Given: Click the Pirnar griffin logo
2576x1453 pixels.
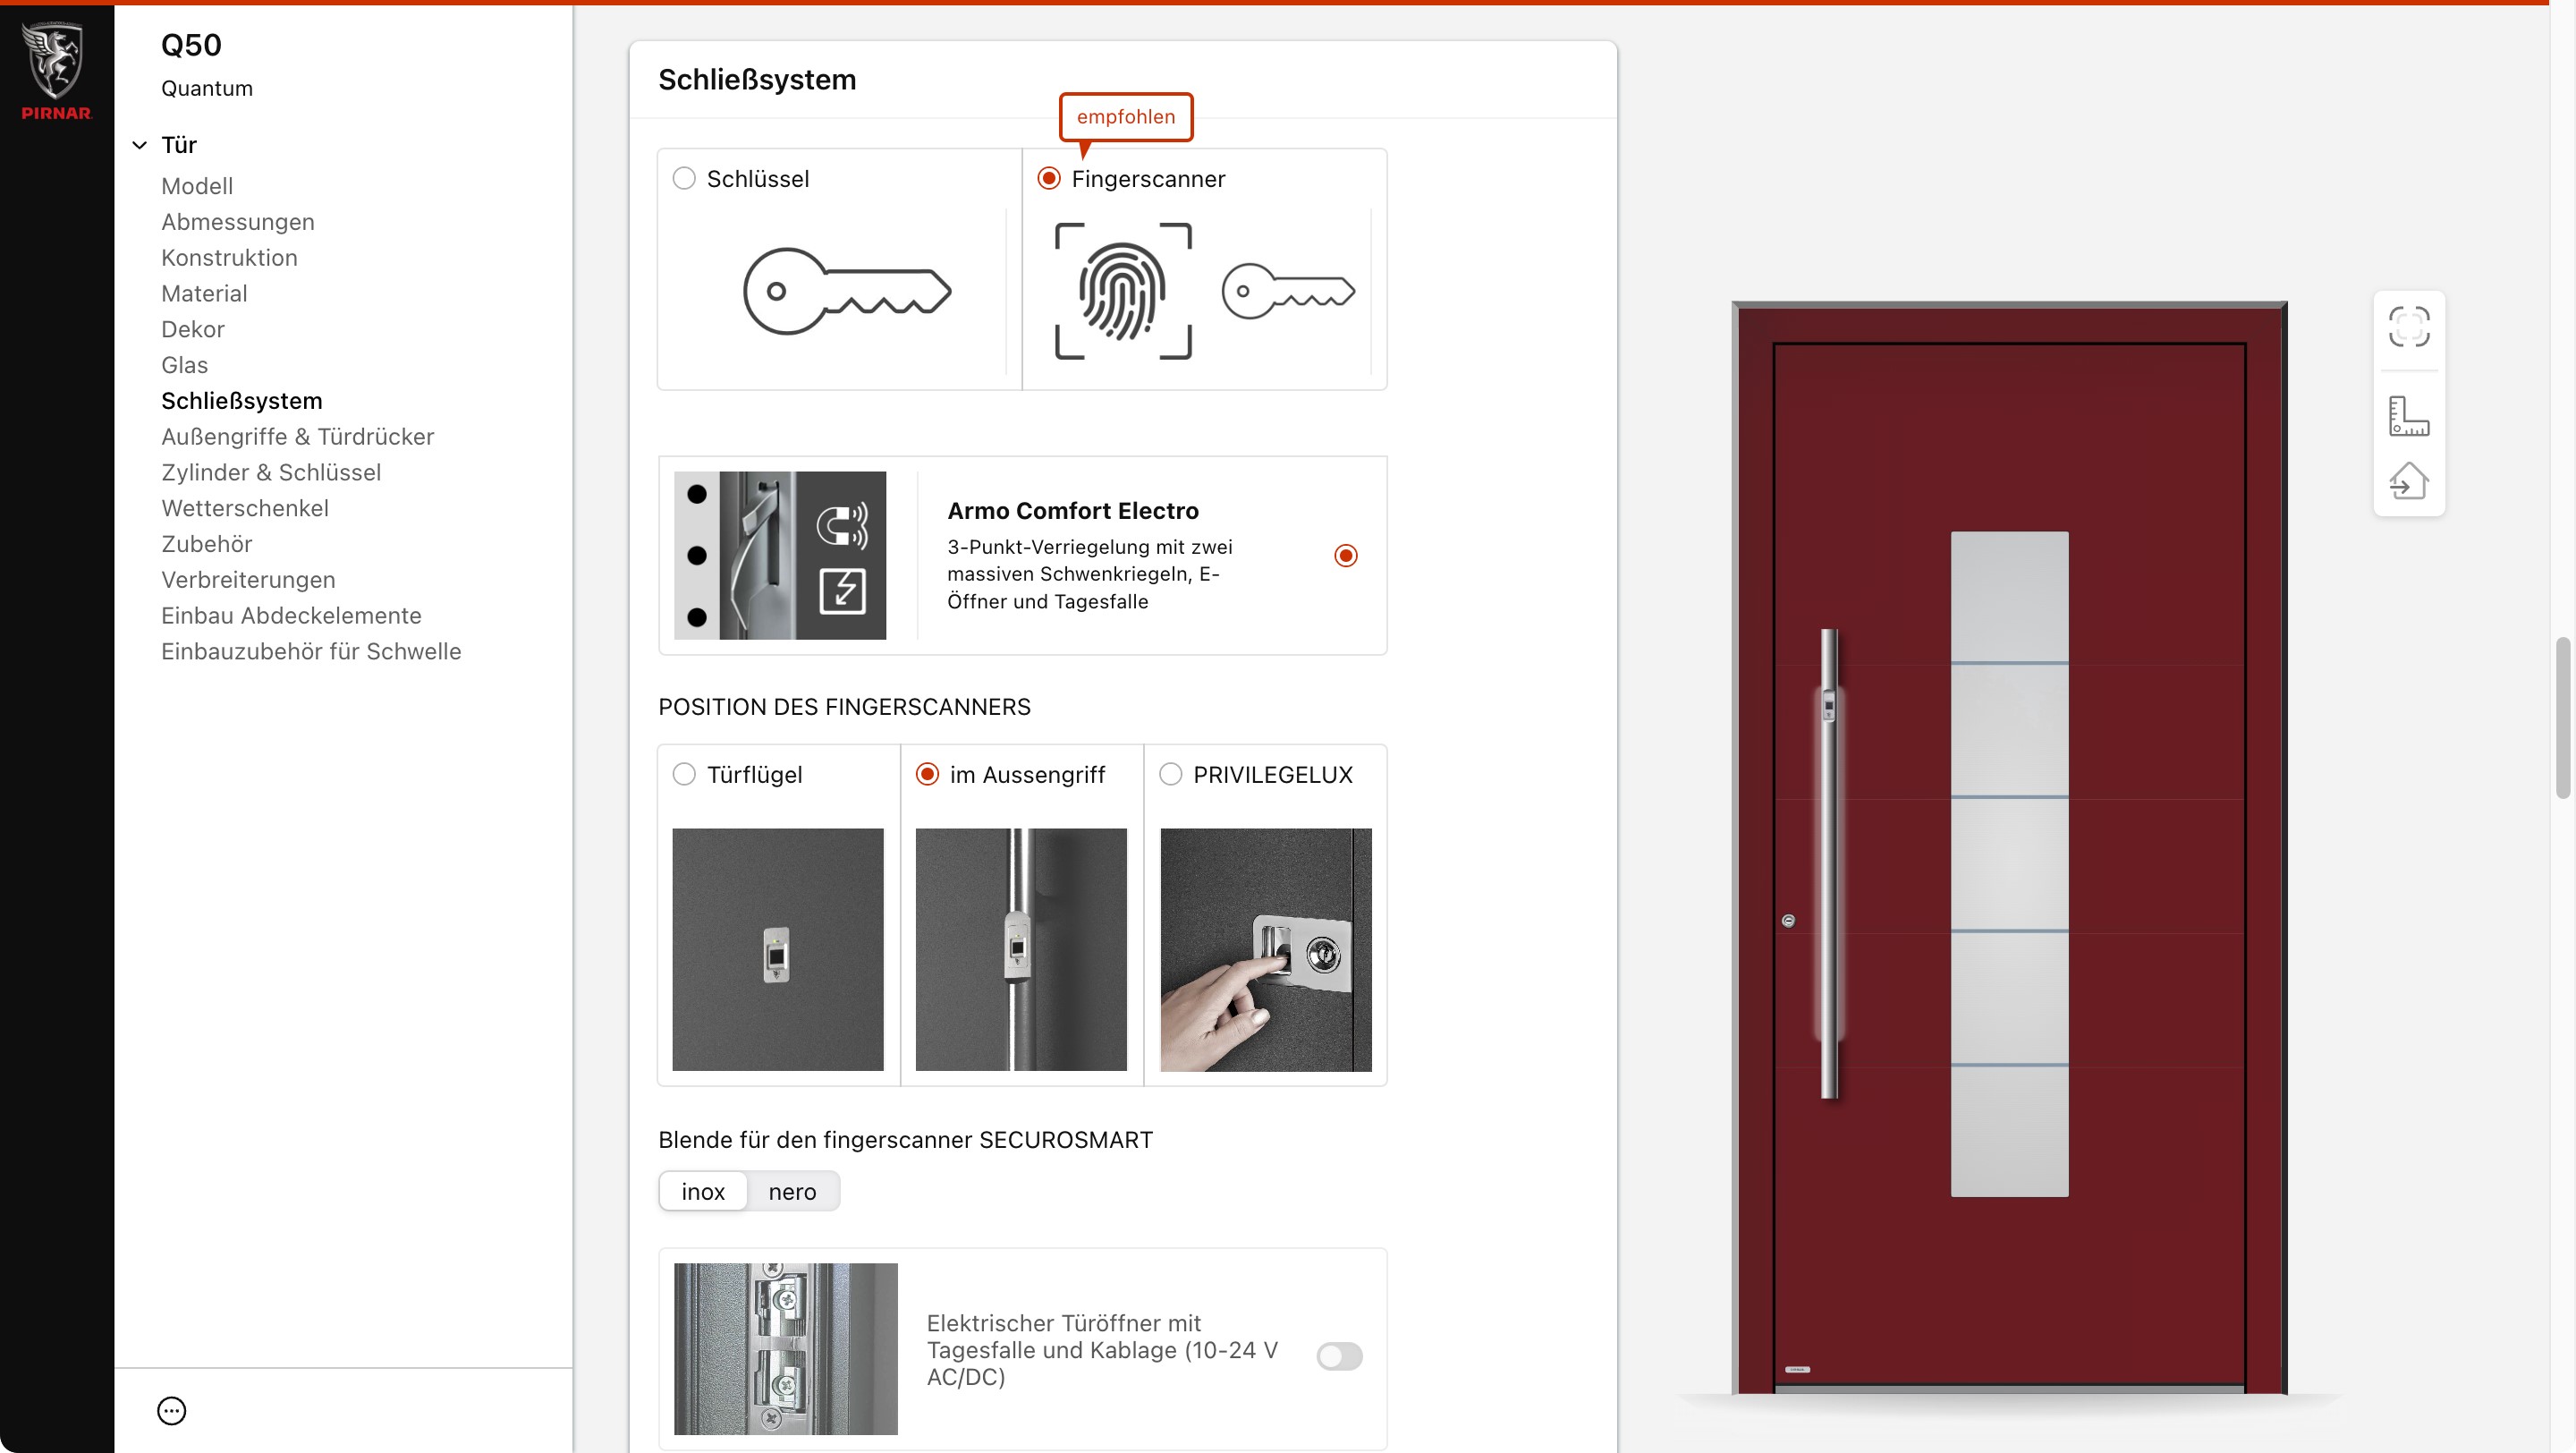Looking at the screenshot, I should (56, 70).
